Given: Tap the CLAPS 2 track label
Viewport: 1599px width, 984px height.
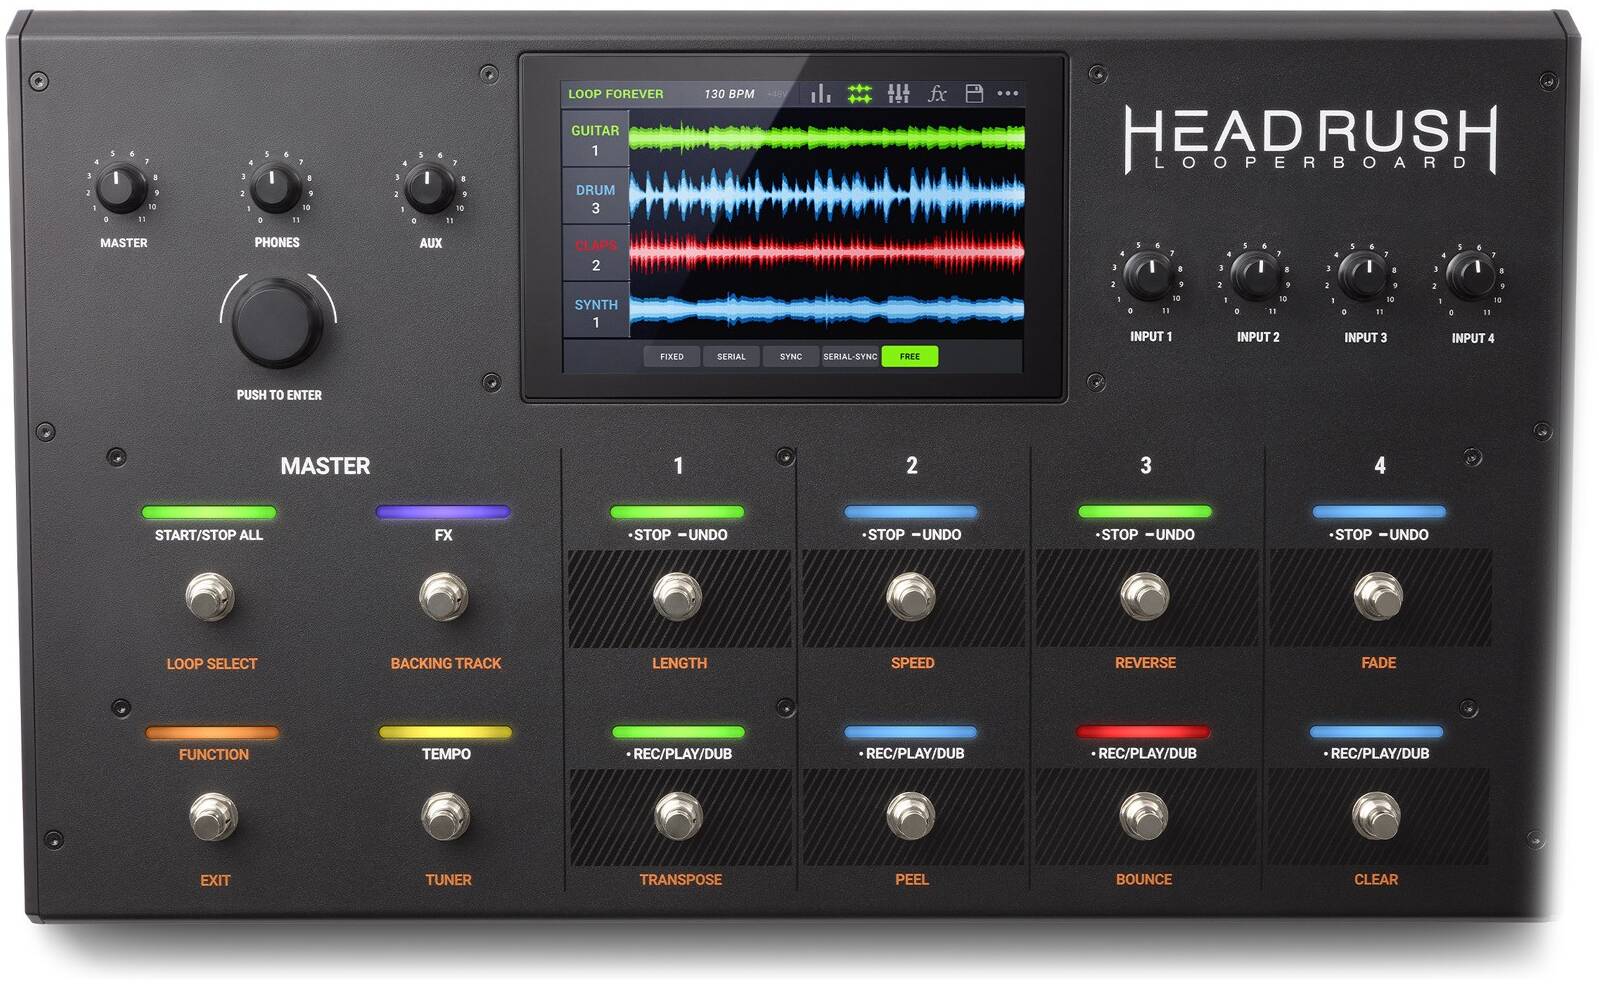Looking at the screenshot, I should pos(595,255).
